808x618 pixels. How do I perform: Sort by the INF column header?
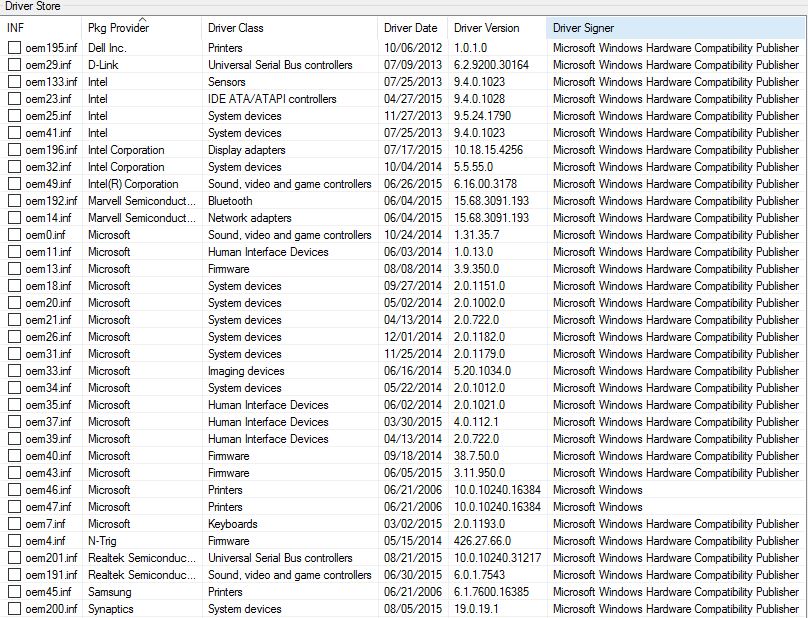(41, 28)
